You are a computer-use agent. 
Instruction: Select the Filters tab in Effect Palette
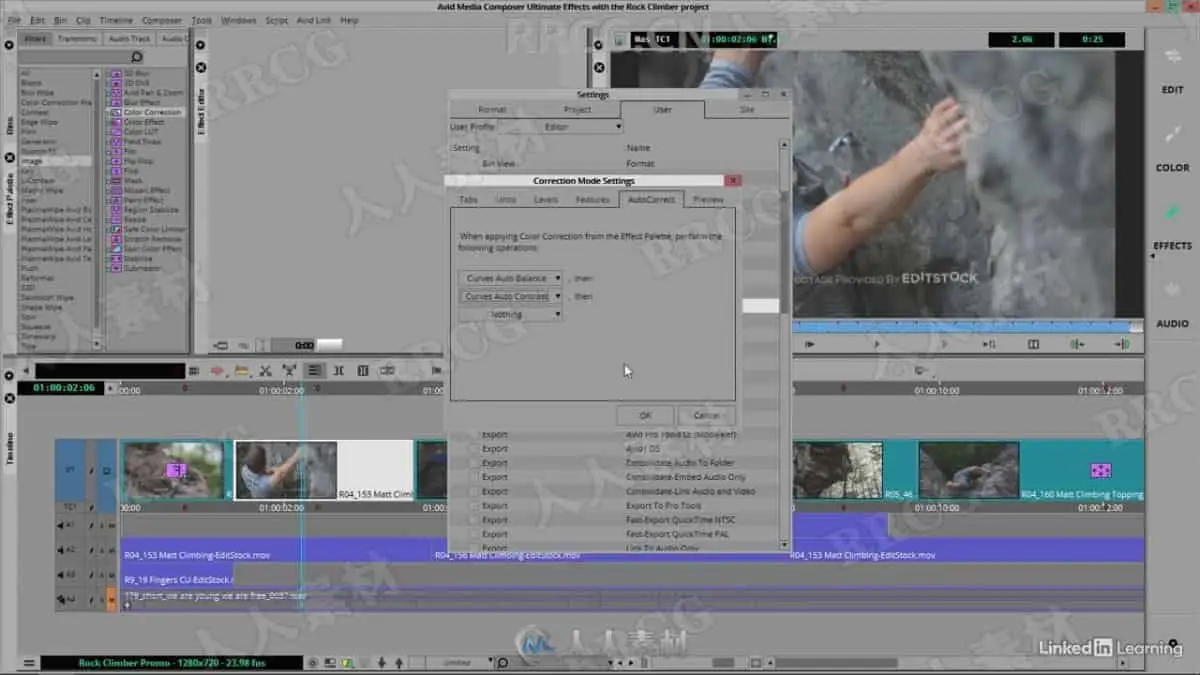36,39
